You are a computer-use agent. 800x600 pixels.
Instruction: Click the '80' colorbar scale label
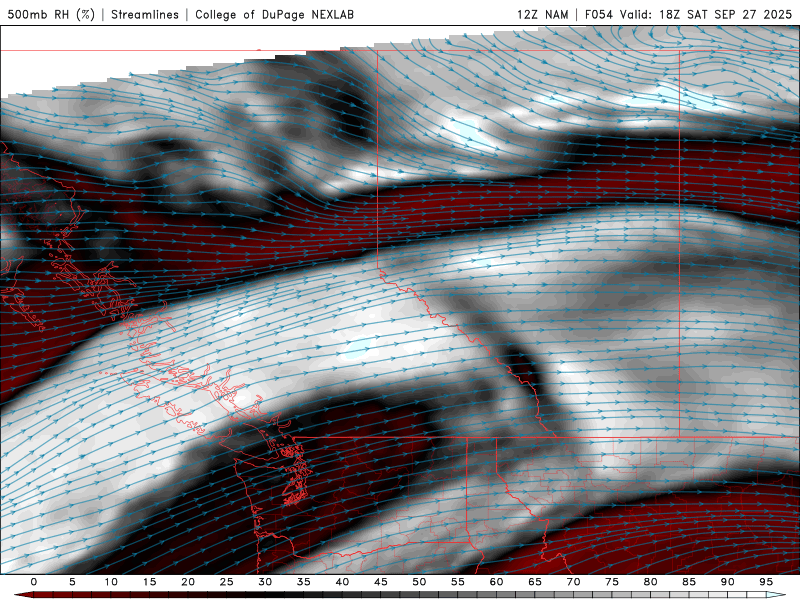coord(651,582)
